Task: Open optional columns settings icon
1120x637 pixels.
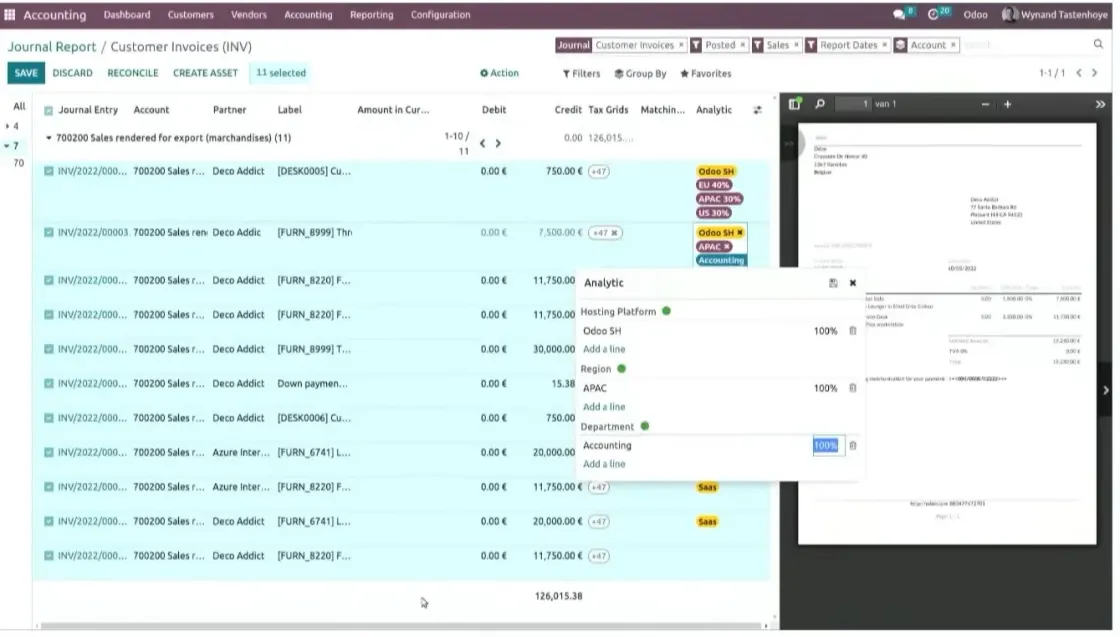Action: pyautogui.click(x=757, y=110)
